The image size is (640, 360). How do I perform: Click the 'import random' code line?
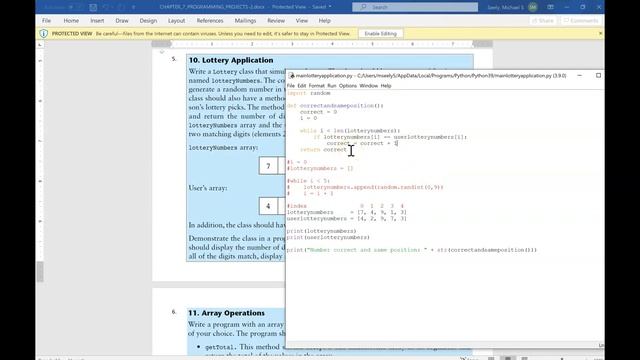click(x=309, y=93)
